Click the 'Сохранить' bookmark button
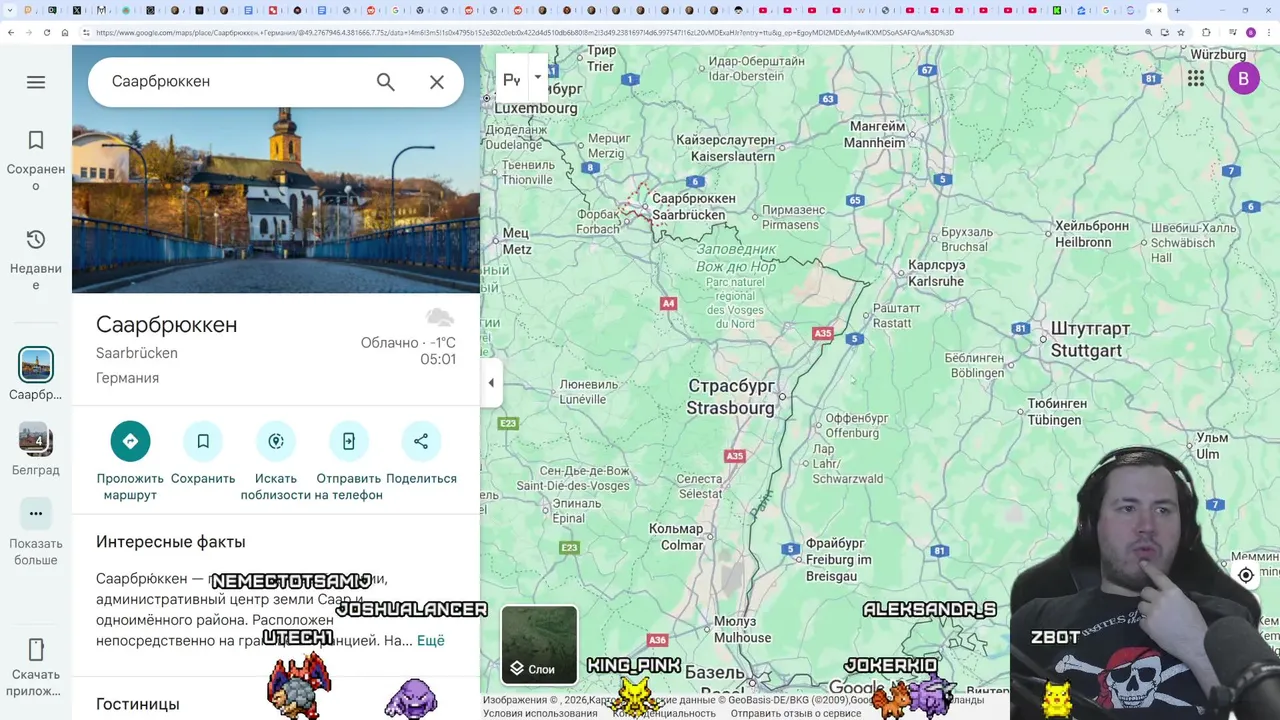1280x720 pixels. (203, 441)
